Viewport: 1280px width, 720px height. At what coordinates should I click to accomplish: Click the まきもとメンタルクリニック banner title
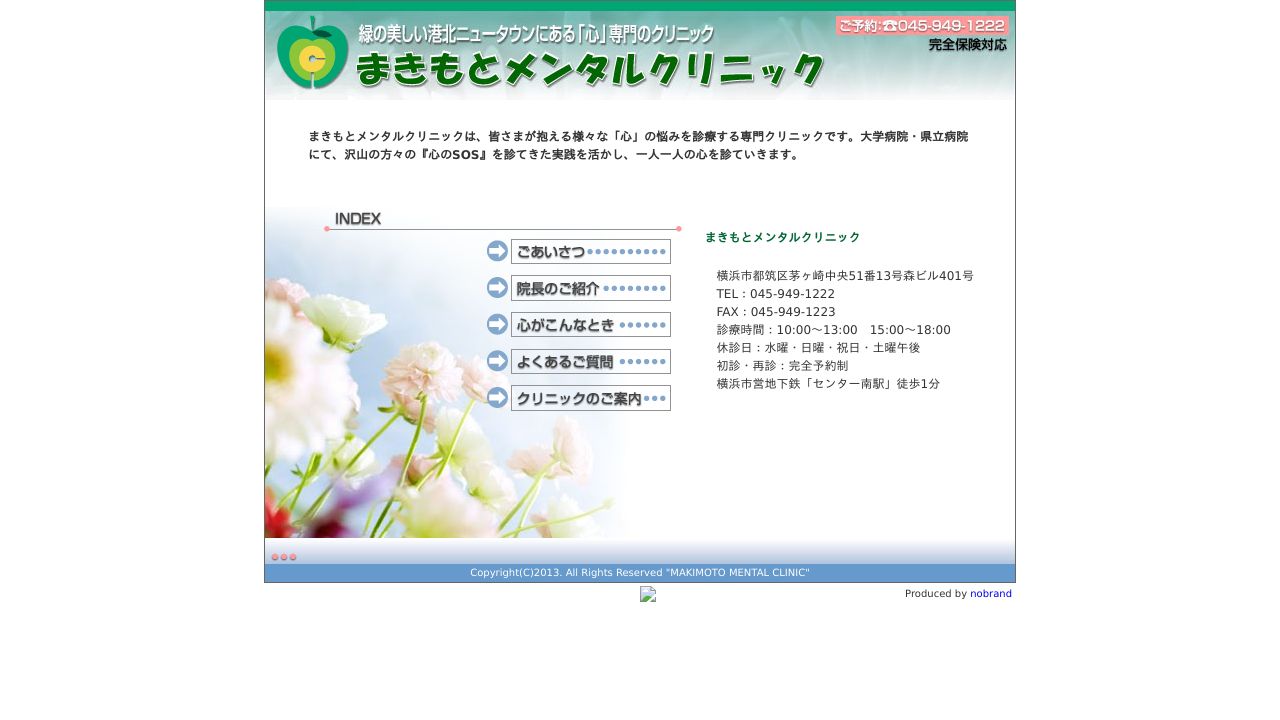(590, 69)
